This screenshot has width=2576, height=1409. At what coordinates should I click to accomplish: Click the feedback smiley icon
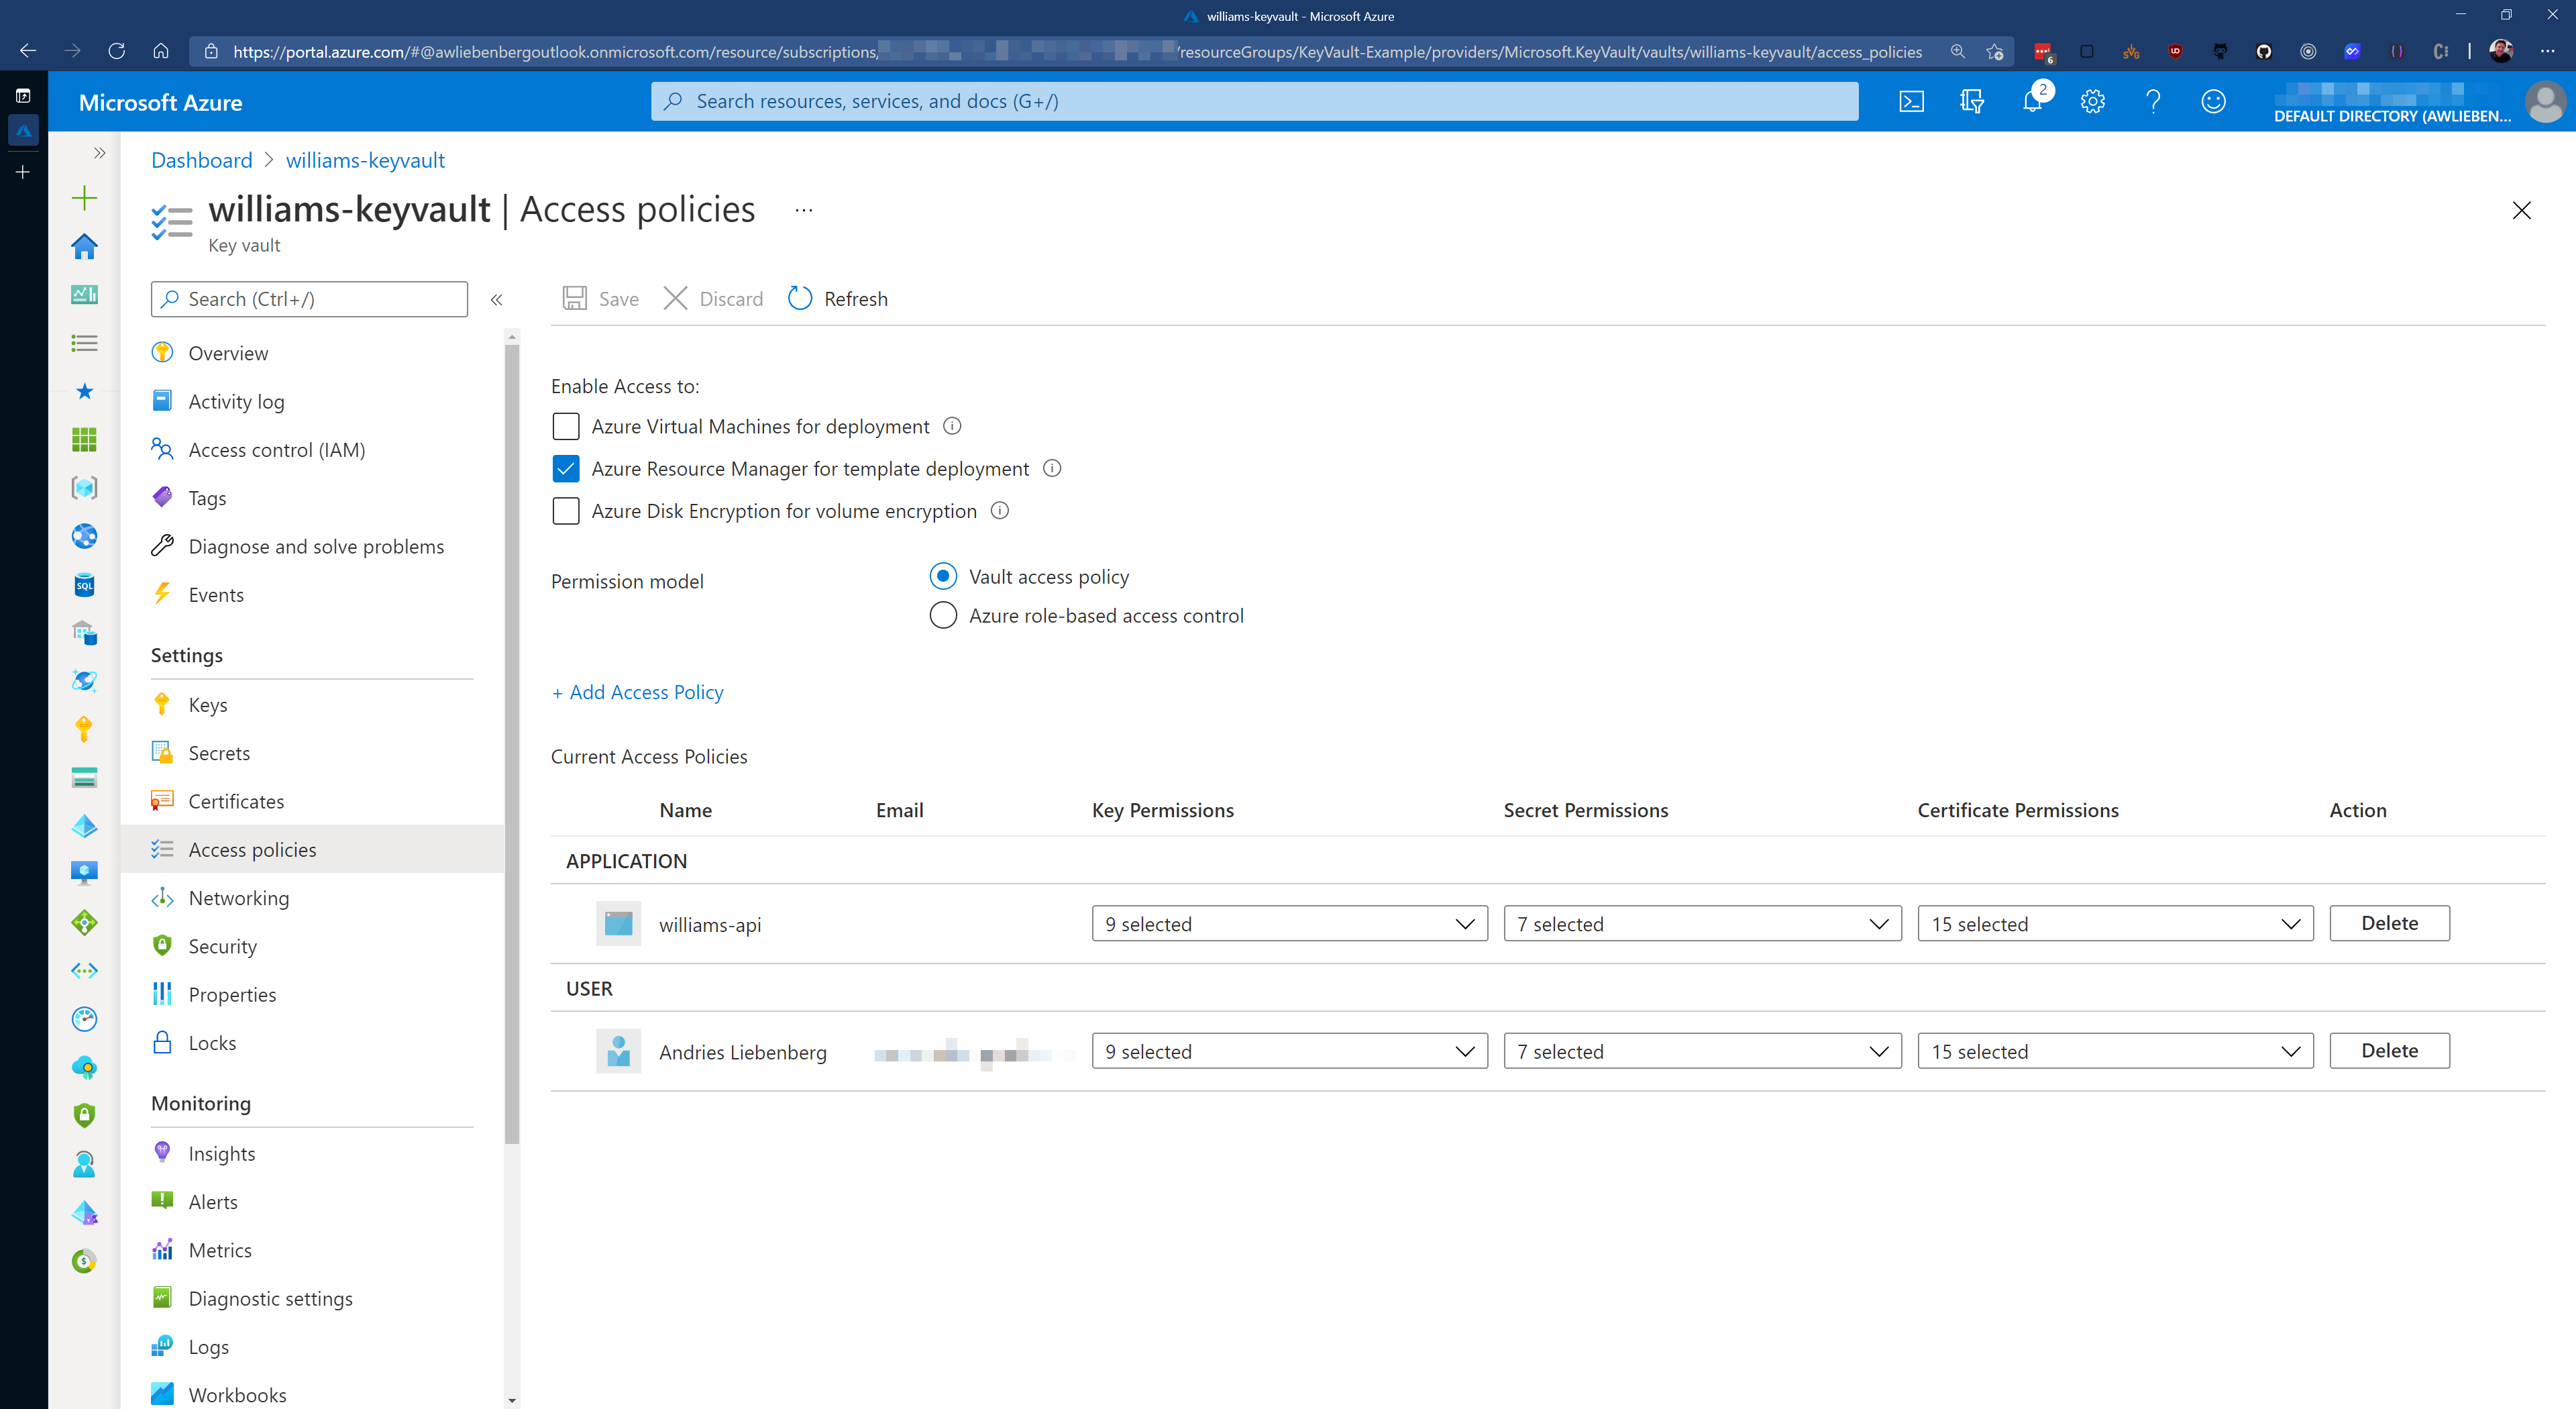coord(2213,101)
